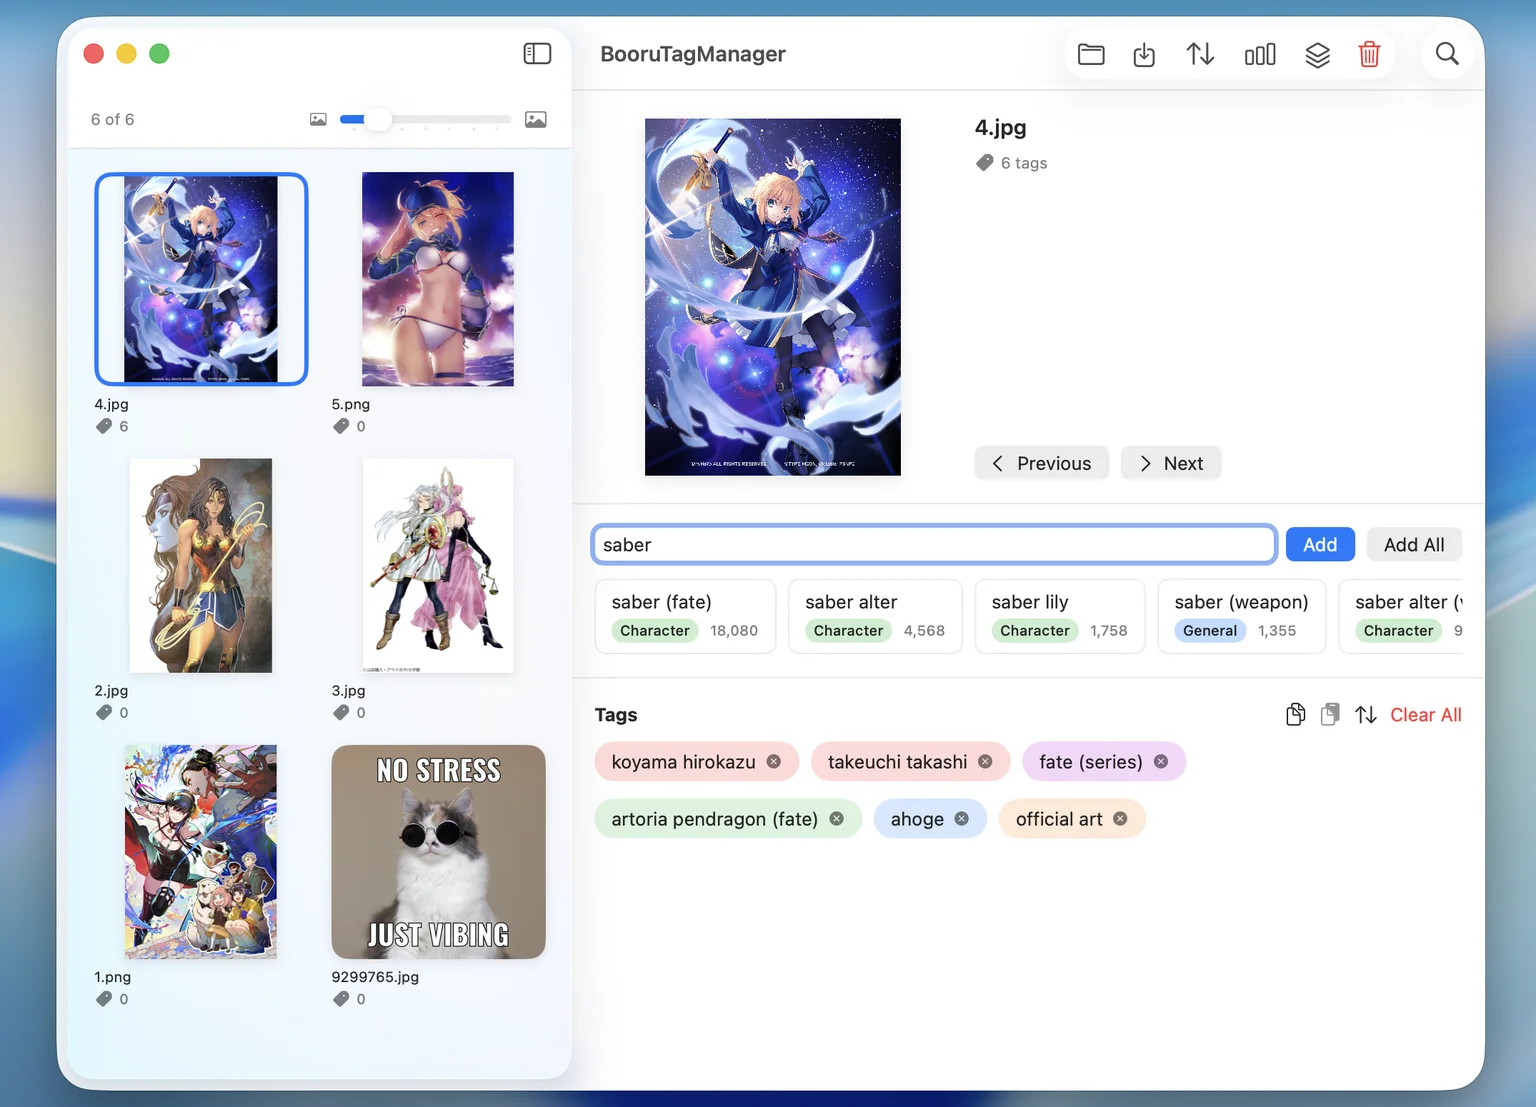1536x1107 pixels.
Task: Remove the fate (series) tag
Action: tap(1161, 761)
